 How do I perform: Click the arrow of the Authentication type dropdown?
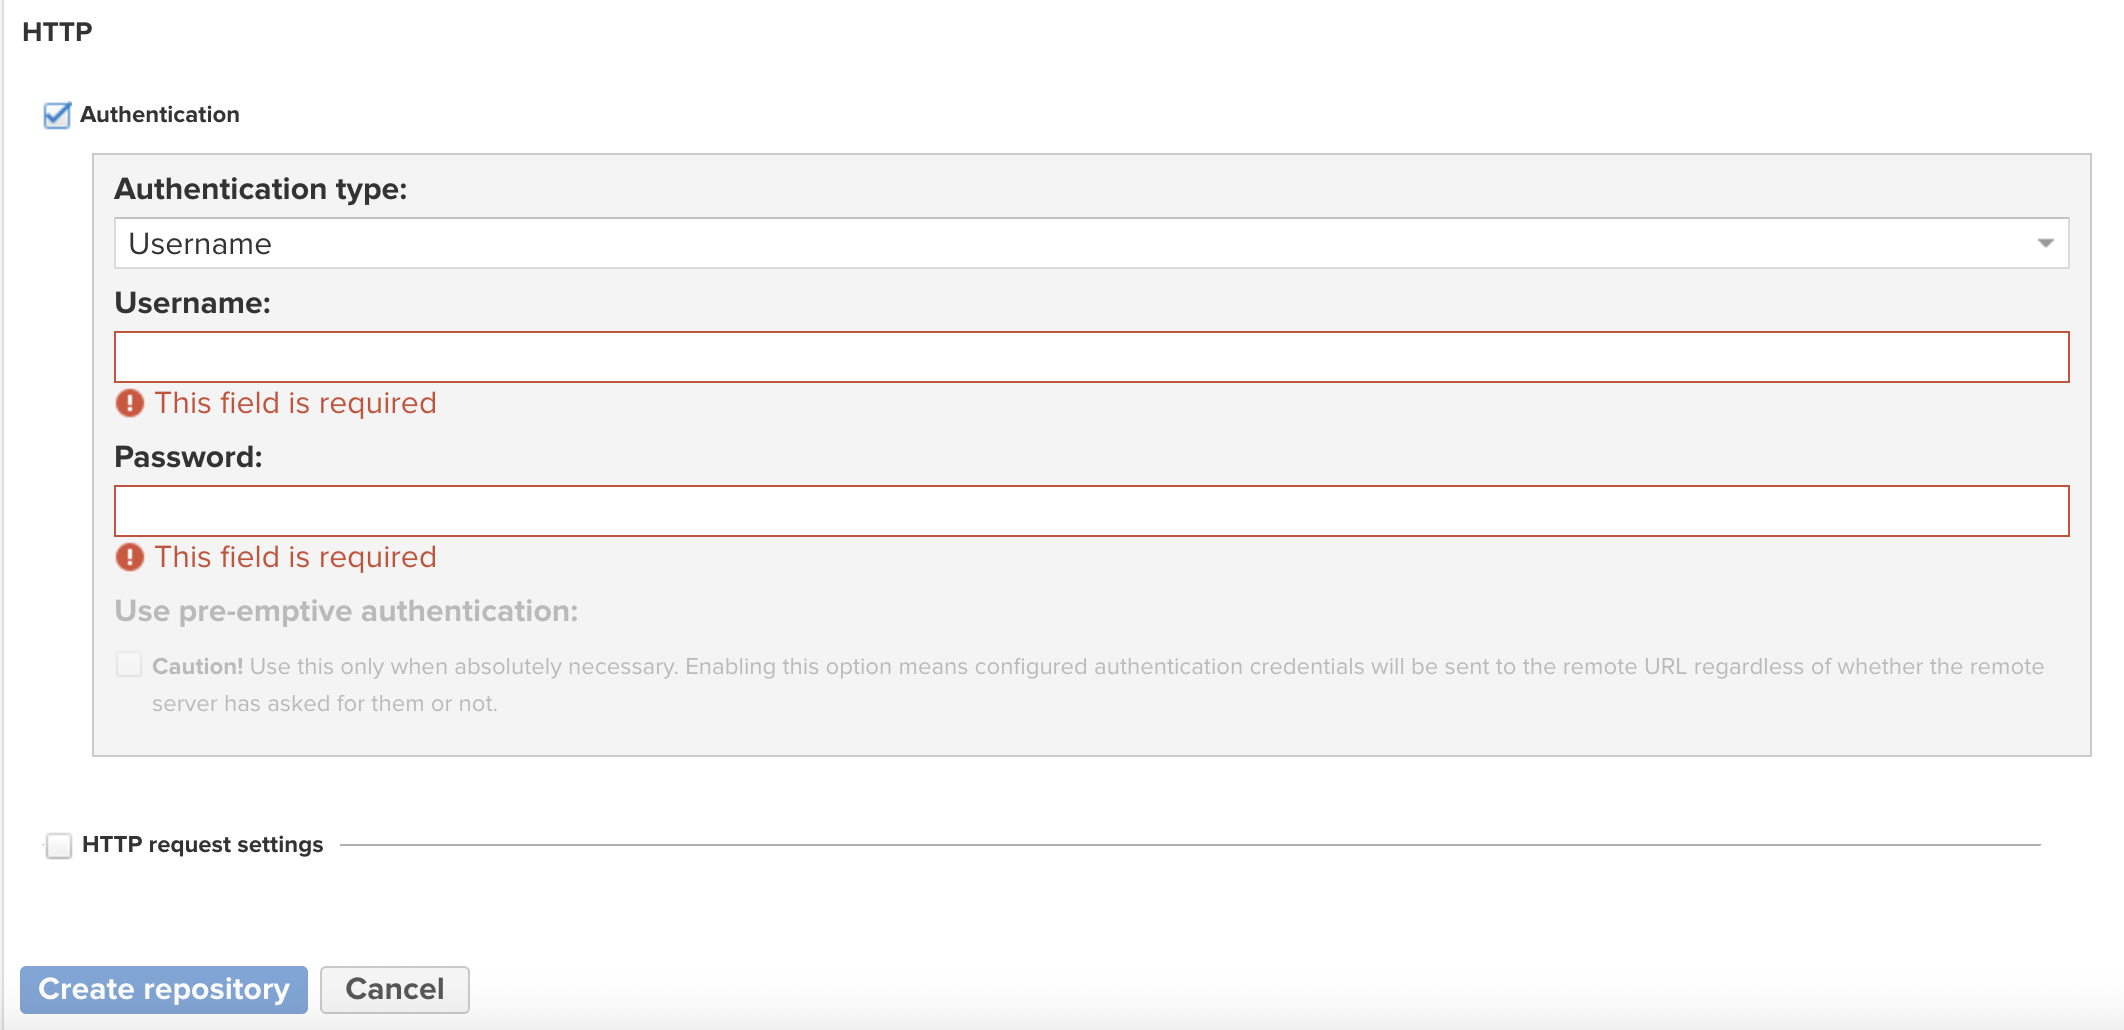click(2045, 243)
